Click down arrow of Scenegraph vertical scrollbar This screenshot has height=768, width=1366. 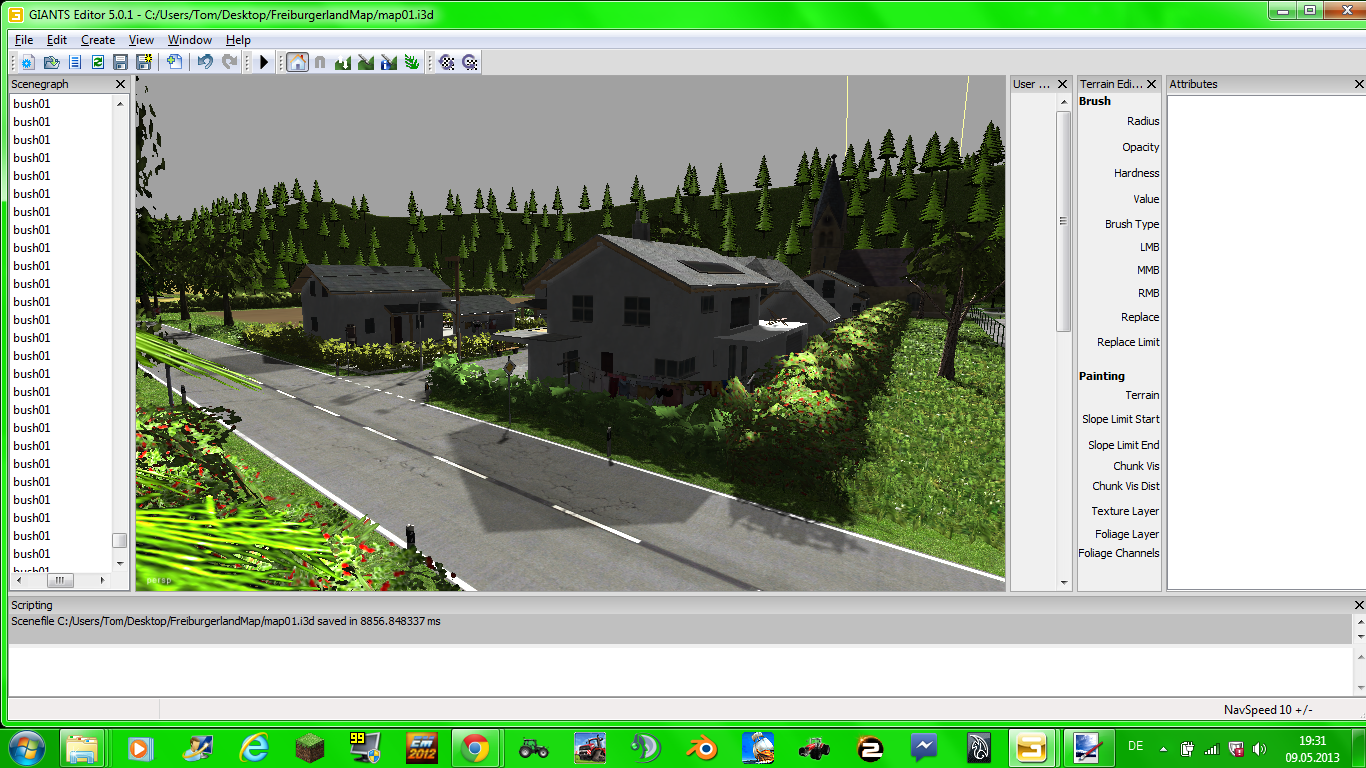120,563
